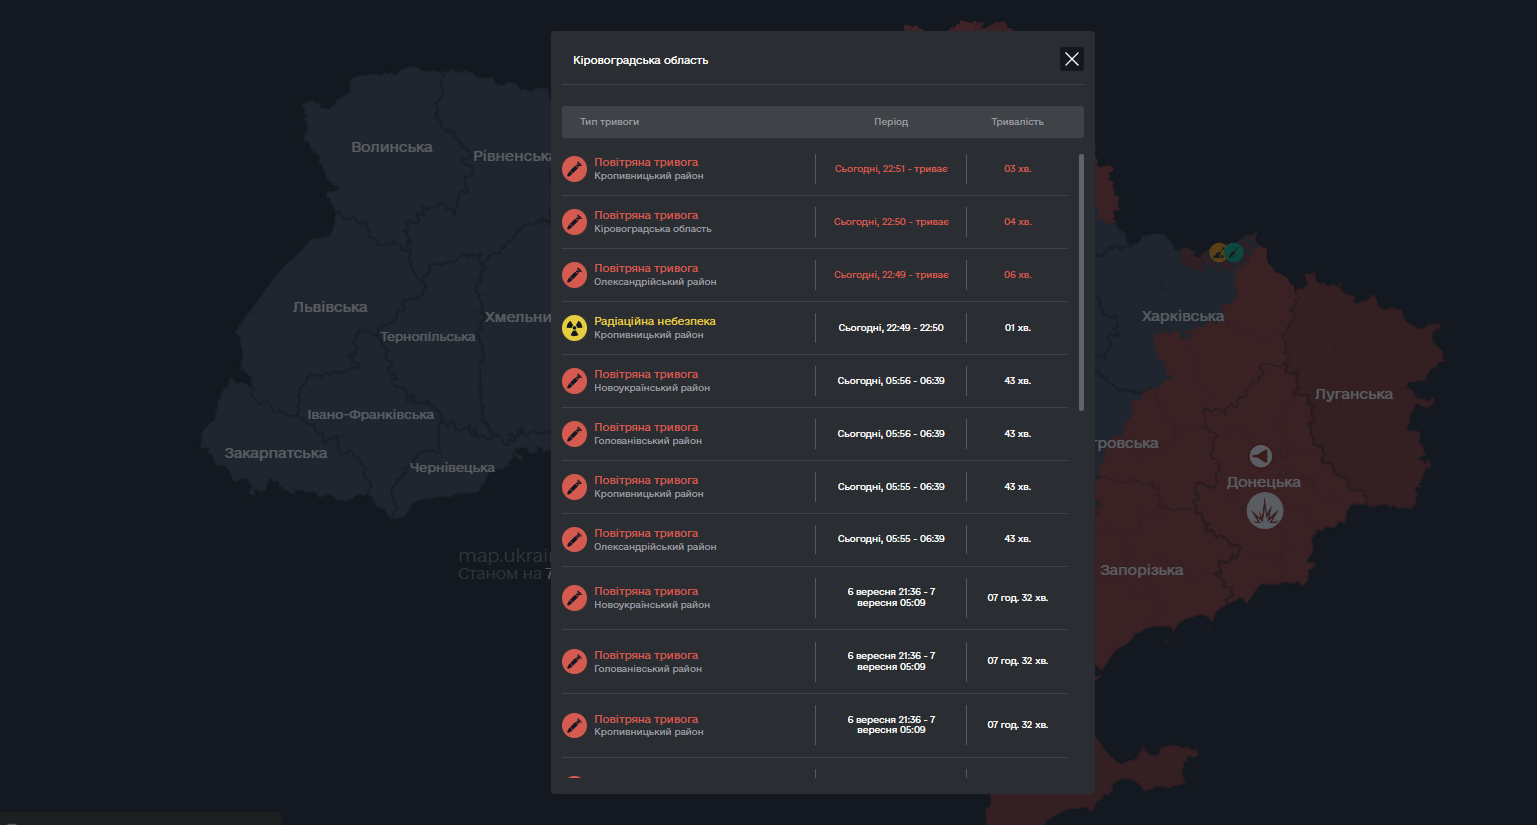This screenshot has width=1537, height=825.
Task: Click the Радіаційна небезпека alert title
Action: pyautogui.click(x=654, y=321)
